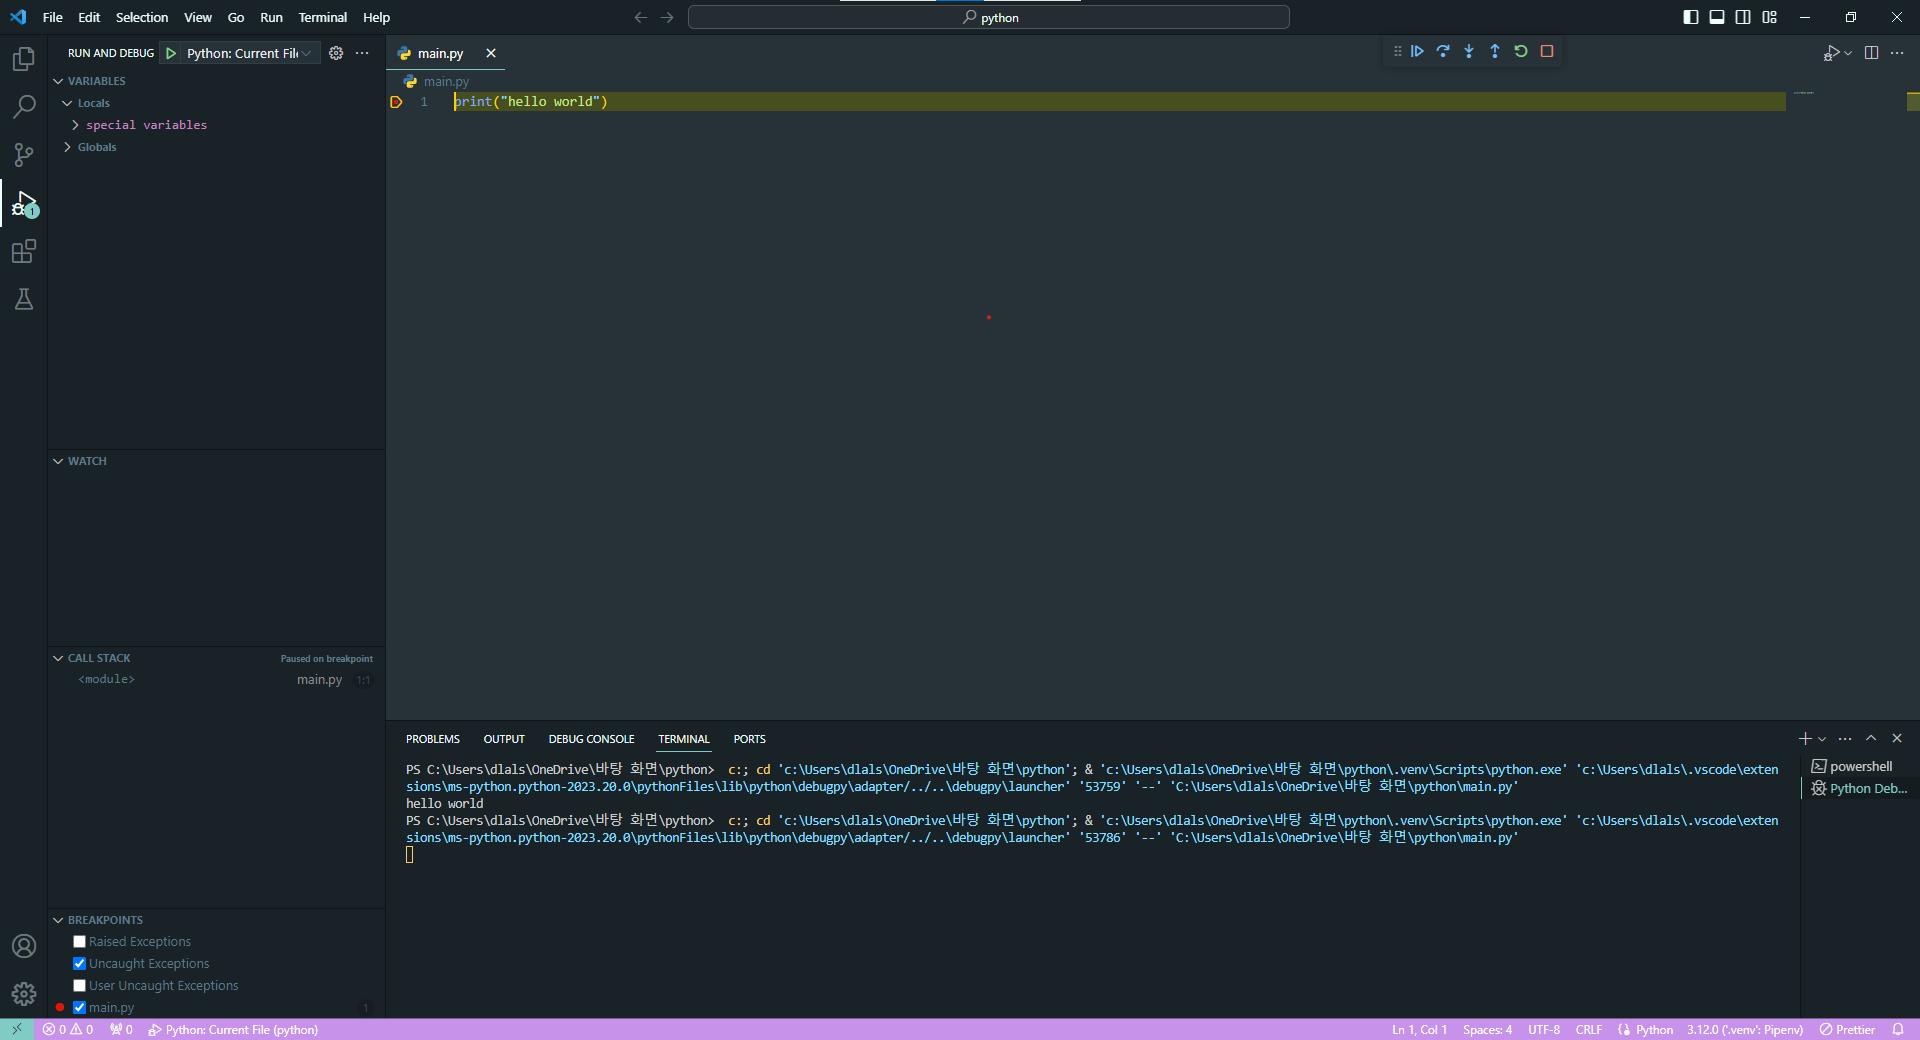The height and width of the screenshot is (1040, 1920).
Task: Collapse the BREAKPOINTS section
Action: [58, 920]
